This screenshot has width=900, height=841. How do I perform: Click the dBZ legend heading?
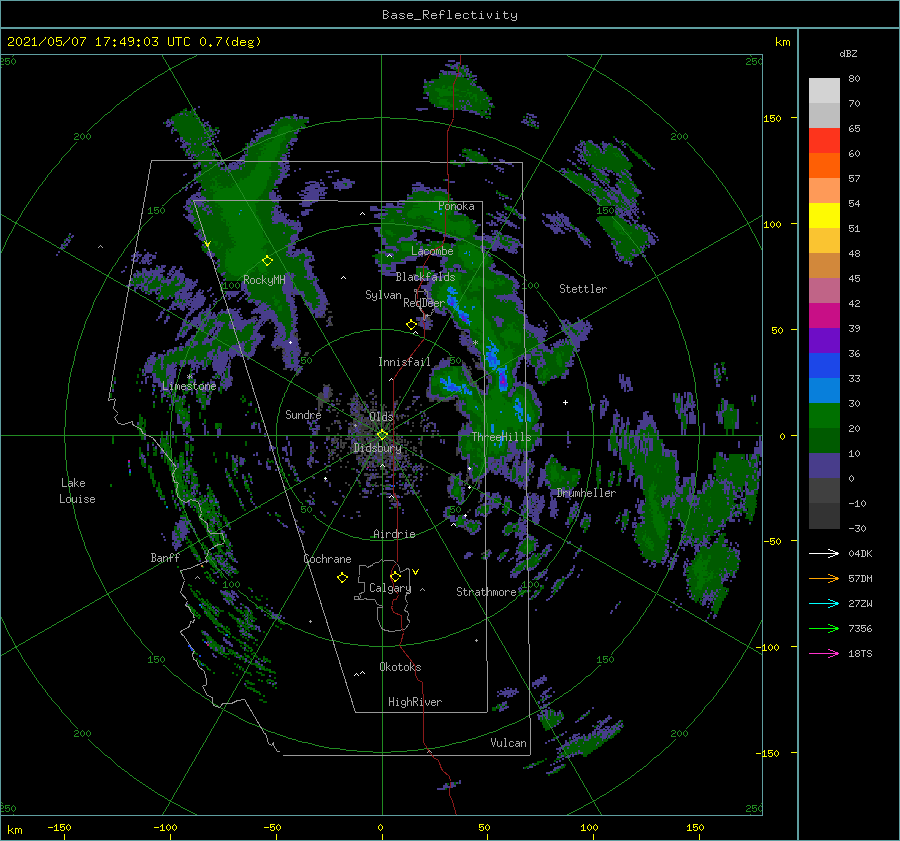click(848, 53)
